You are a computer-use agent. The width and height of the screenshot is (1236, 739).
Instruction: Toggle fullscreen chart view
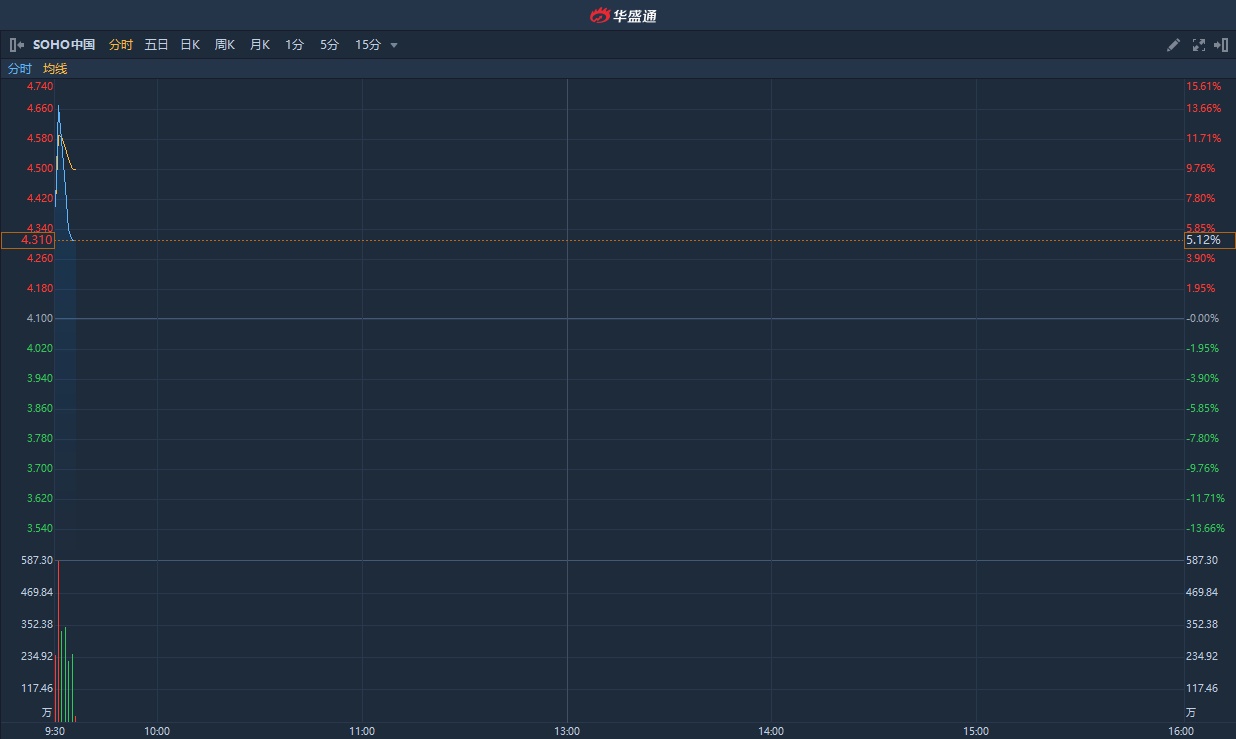click(1199, 45)
